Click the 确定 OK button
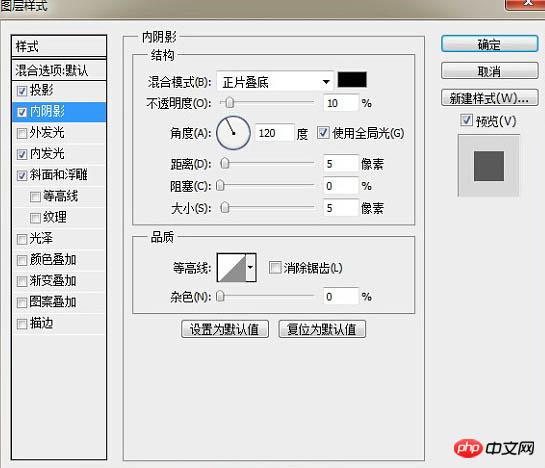 click(x=489, y=44)
